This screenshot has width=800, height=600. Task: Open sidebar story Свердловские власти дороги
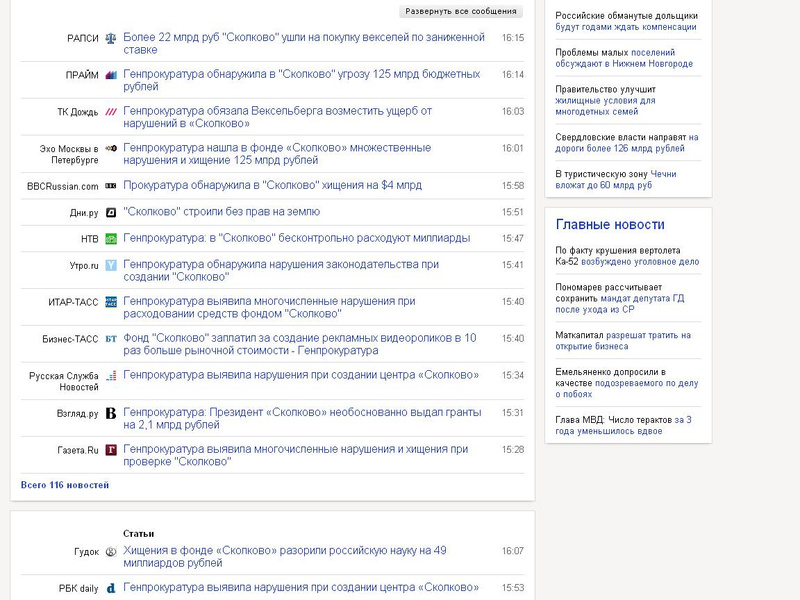click(627, 143)
